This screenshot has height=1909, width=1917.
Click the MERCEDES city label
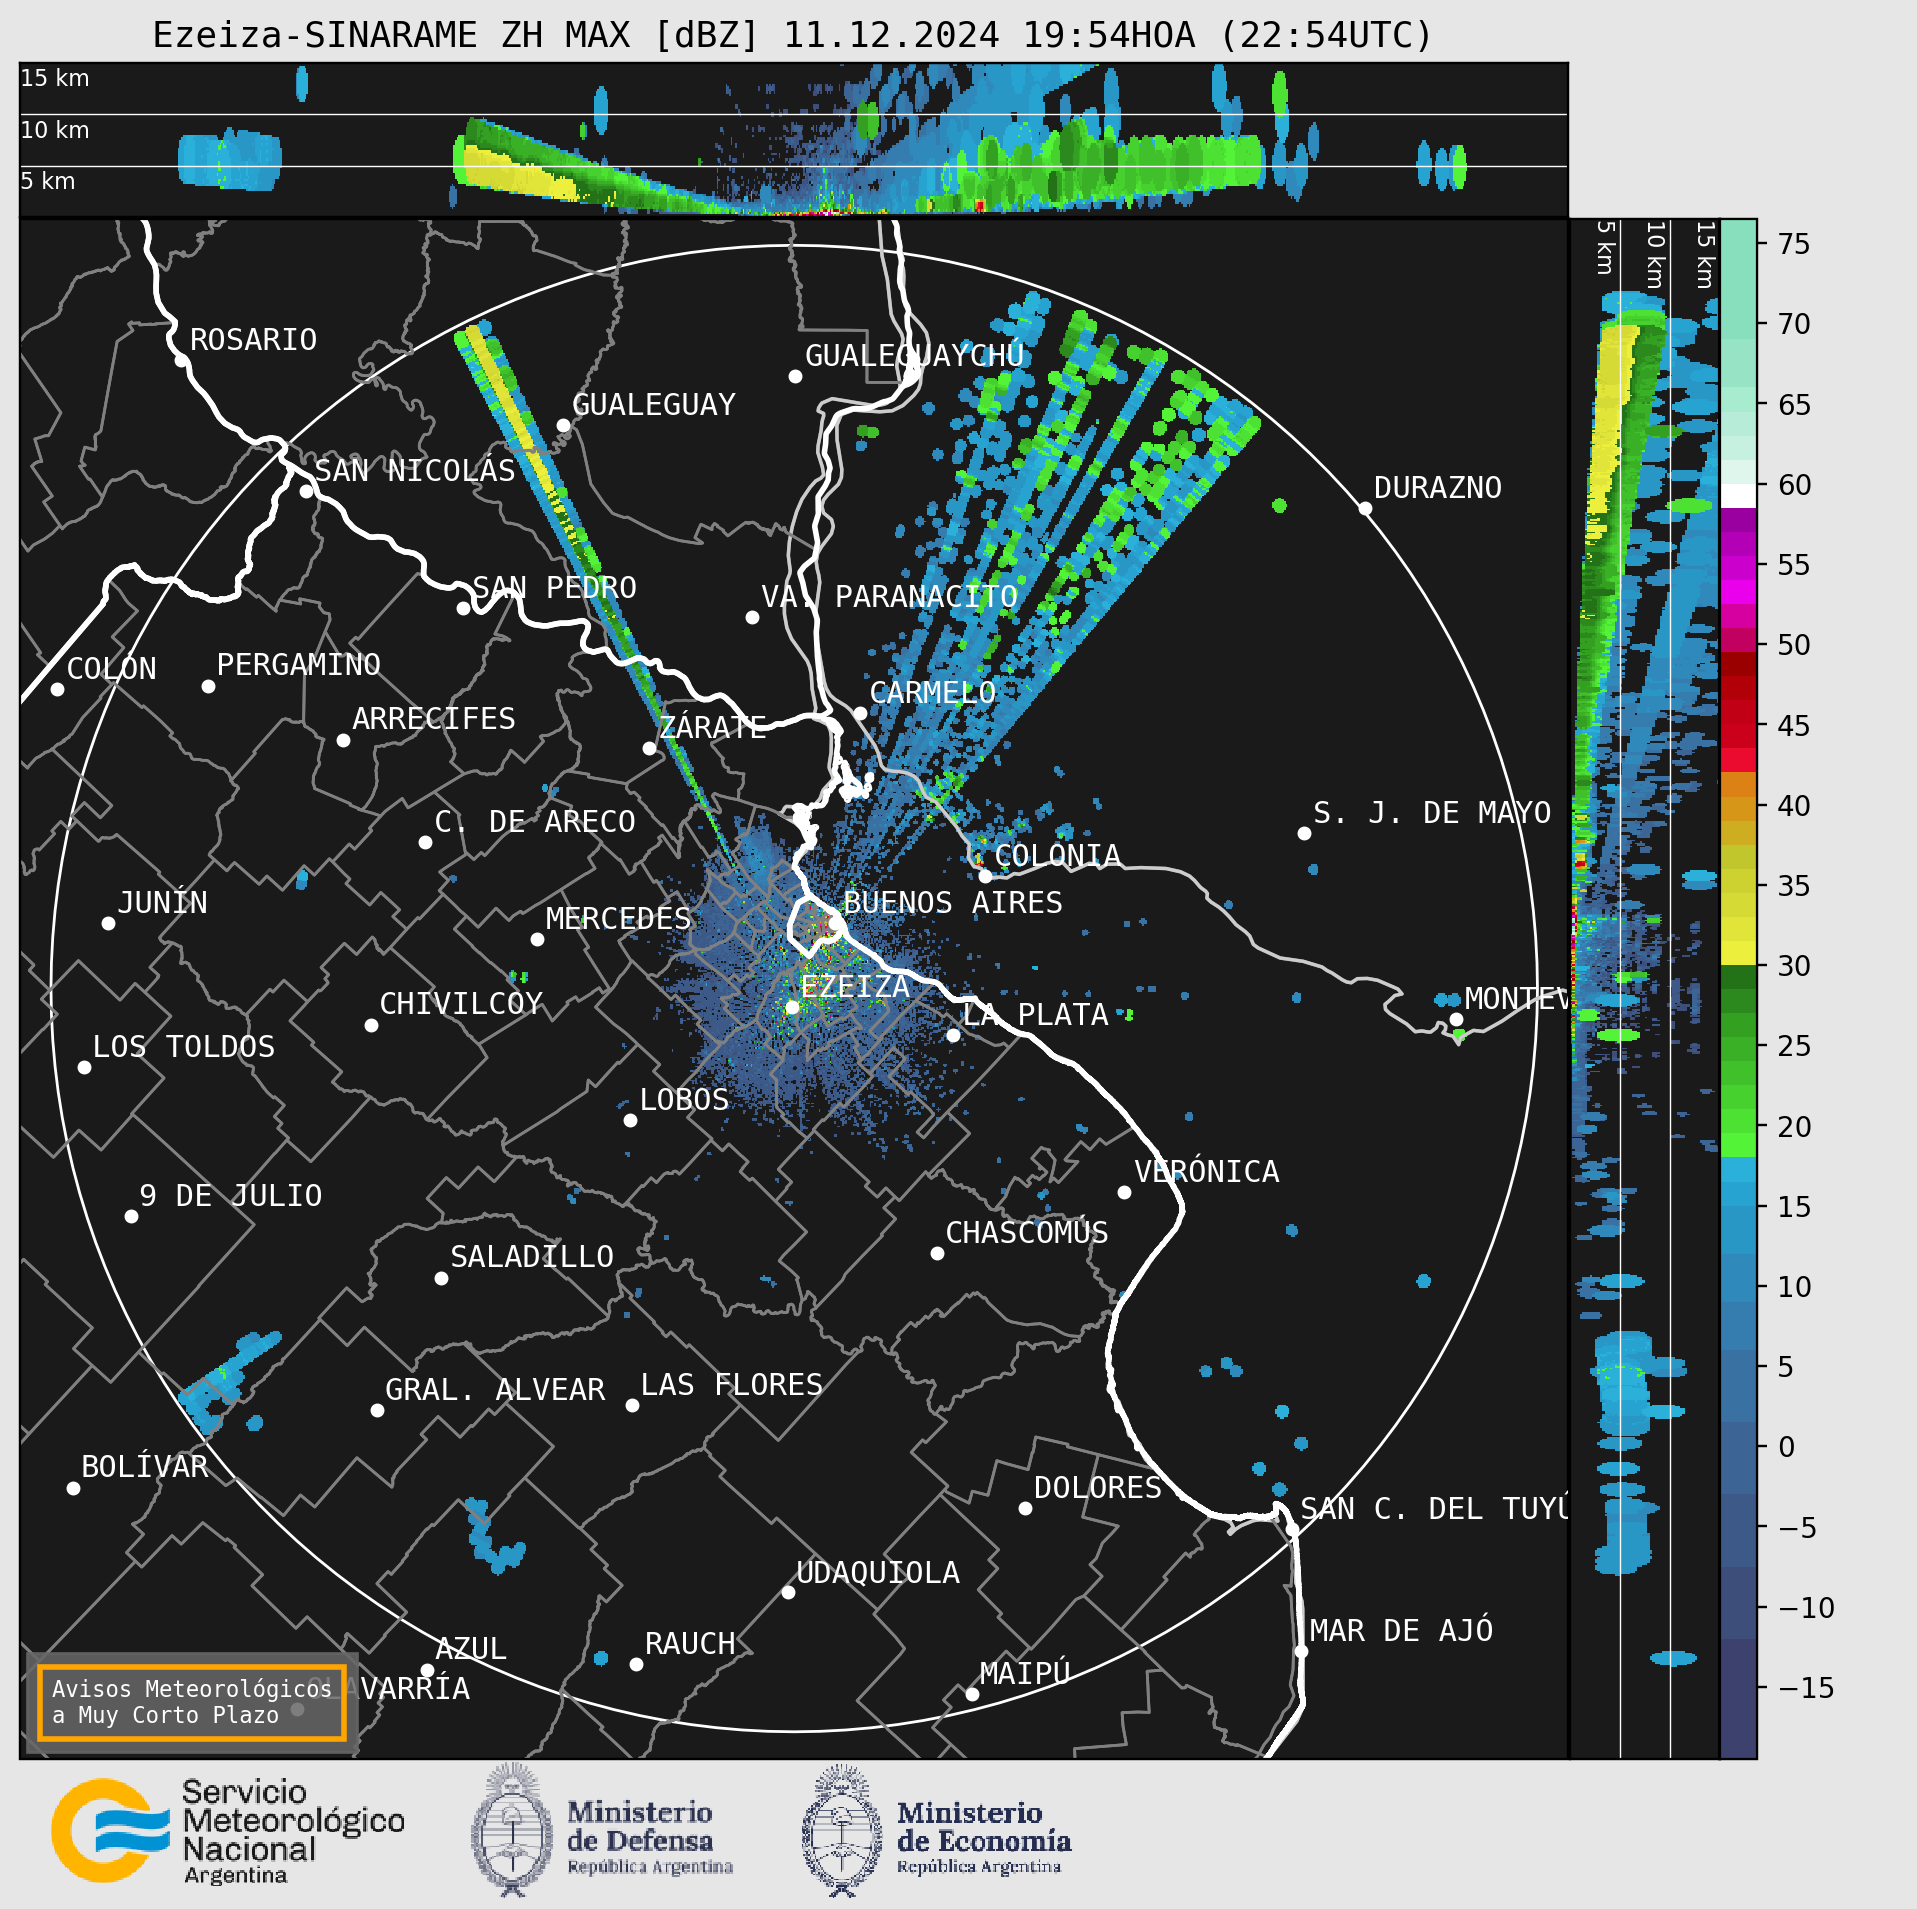tap(619, 918)
